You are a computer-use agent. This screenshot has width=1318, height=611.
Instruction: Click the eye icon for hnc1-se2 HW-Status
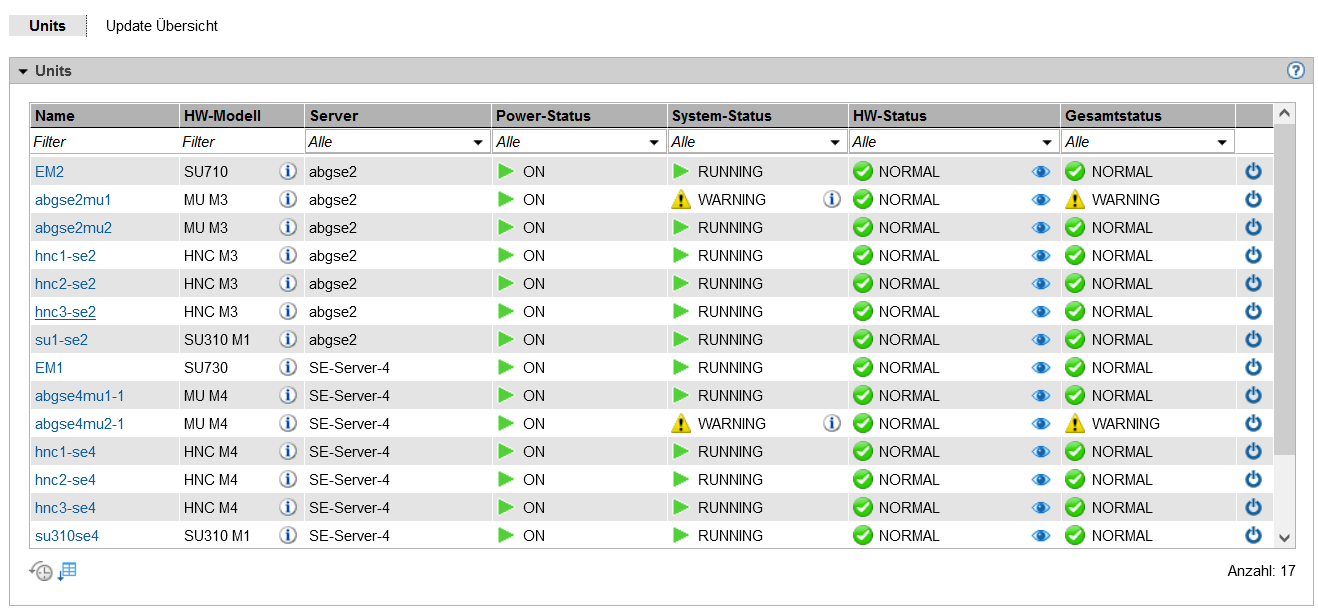pos(1041,255)
